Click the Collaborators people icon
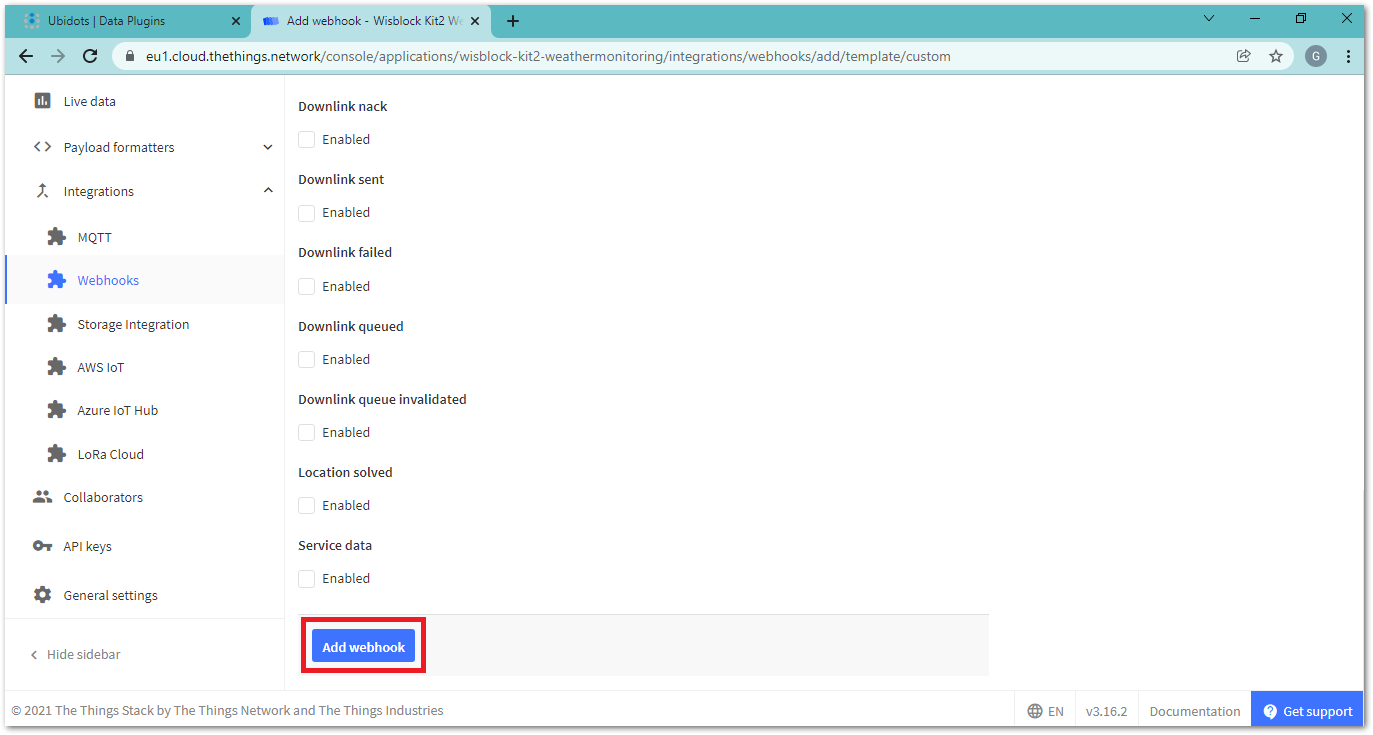The width and height of the screenshot is (1373, 735). (x=42, y=497)
